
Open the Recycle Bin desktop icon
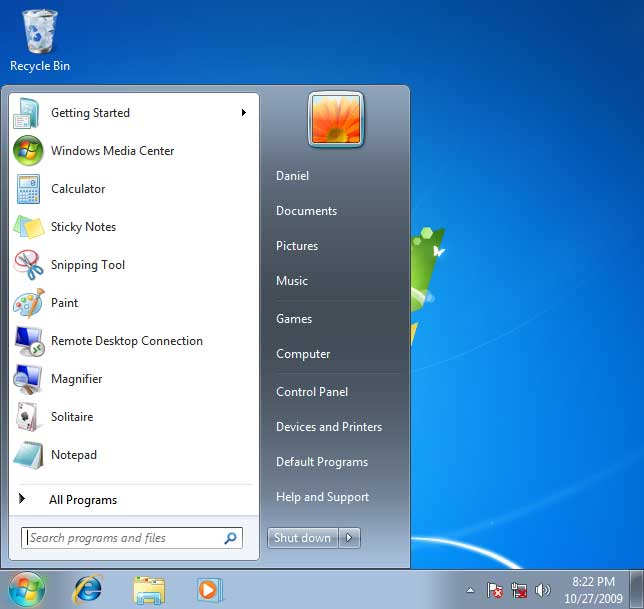[x=39, y=41]
